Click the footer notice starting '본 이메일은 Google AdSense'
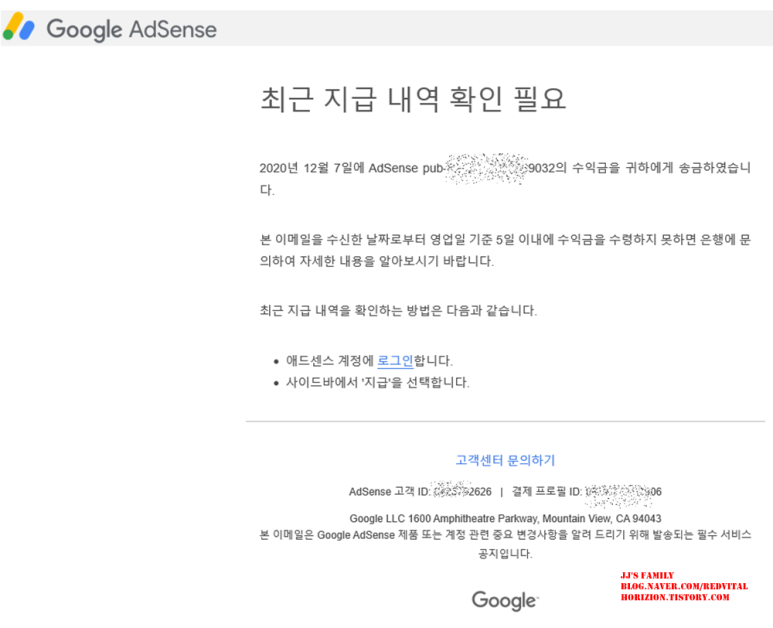The height and width of the screenshot is (628, 773). (x=505, y=544)
